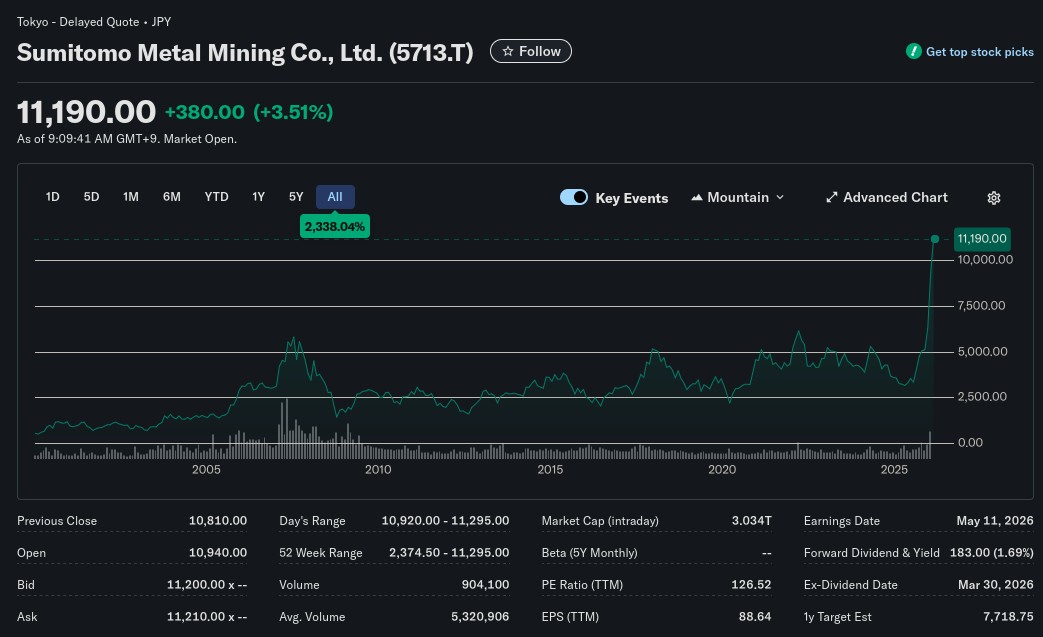Click the Market Cap value 3.034T

tap(752, 521)
